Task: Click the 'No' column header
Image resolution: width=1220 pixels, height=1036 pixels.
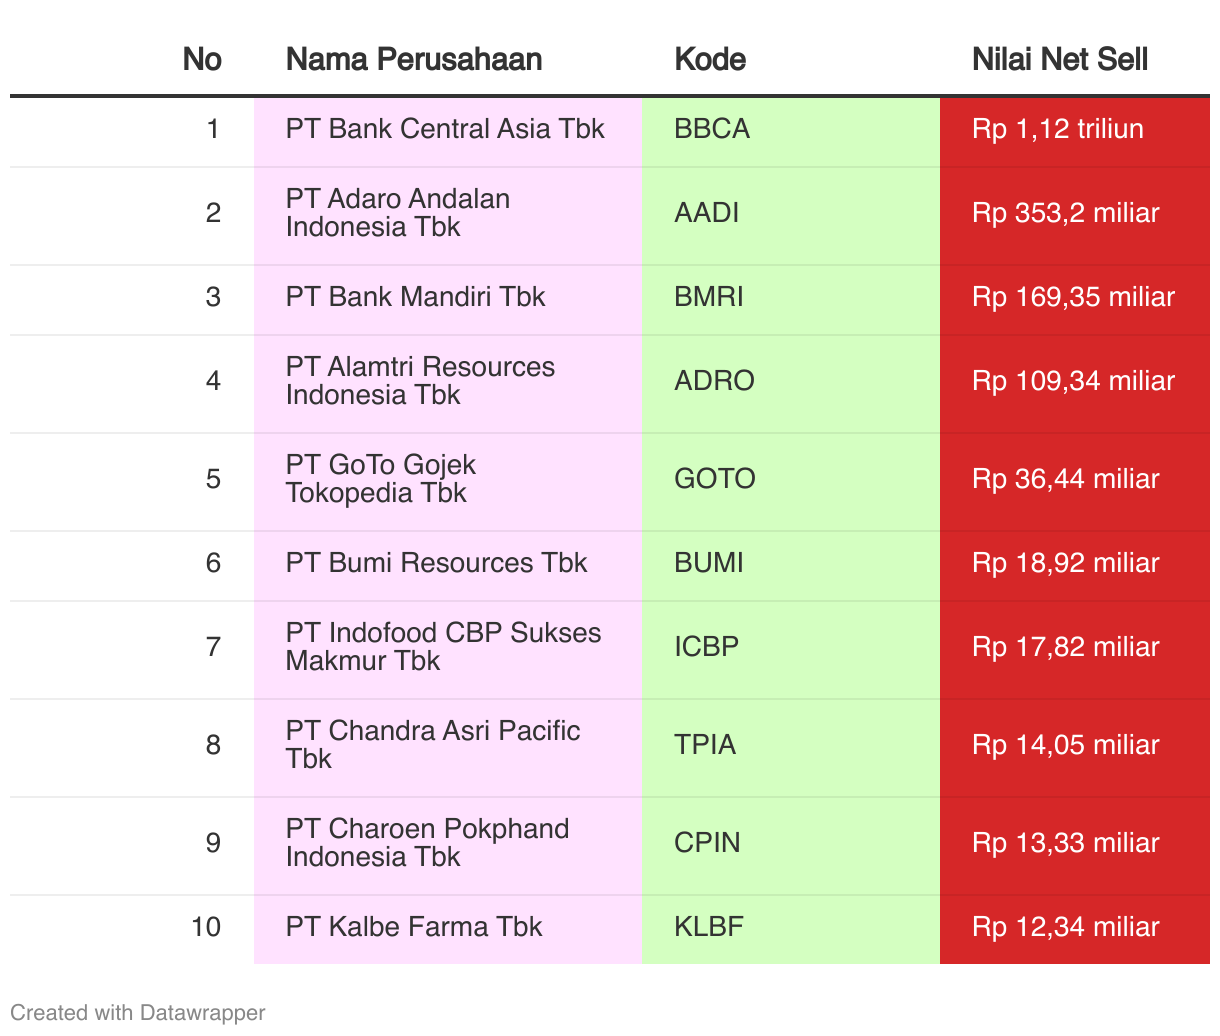Action: pyautogui.click(x=202, y=59)
